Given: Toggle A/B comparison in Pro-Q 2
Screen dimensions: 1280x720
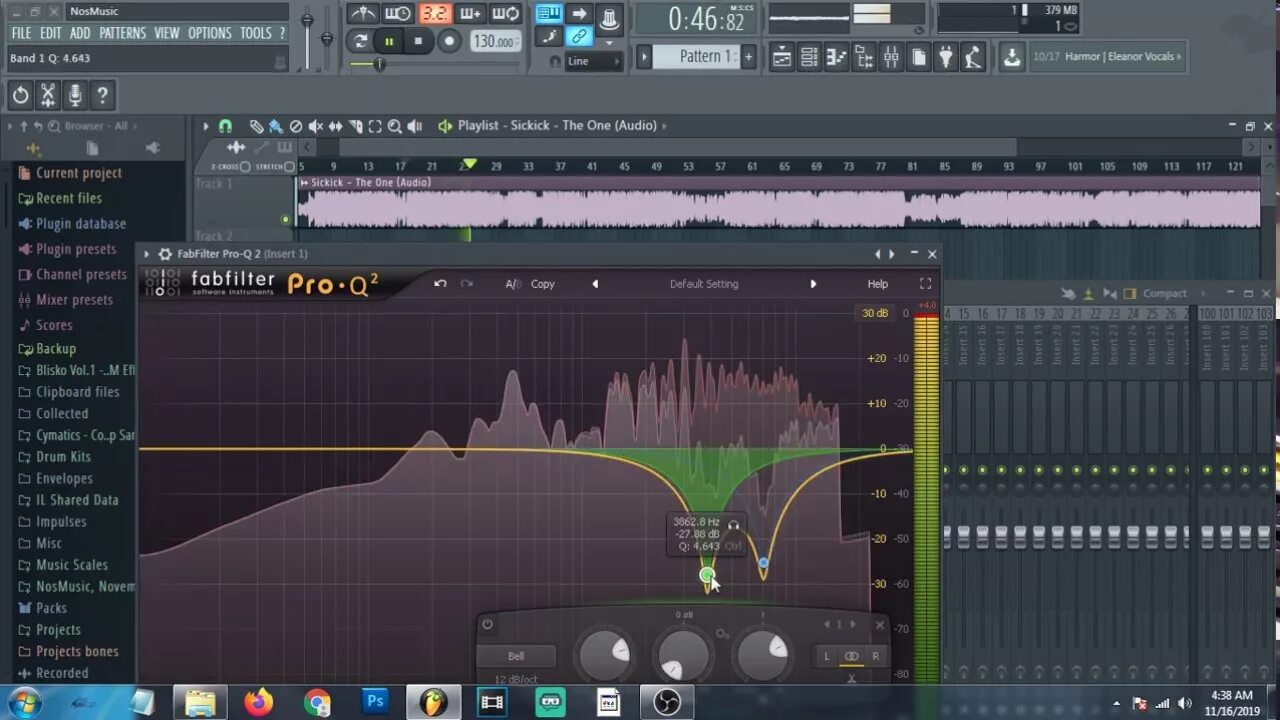Looking at the screenshot, I should [512, 284].
